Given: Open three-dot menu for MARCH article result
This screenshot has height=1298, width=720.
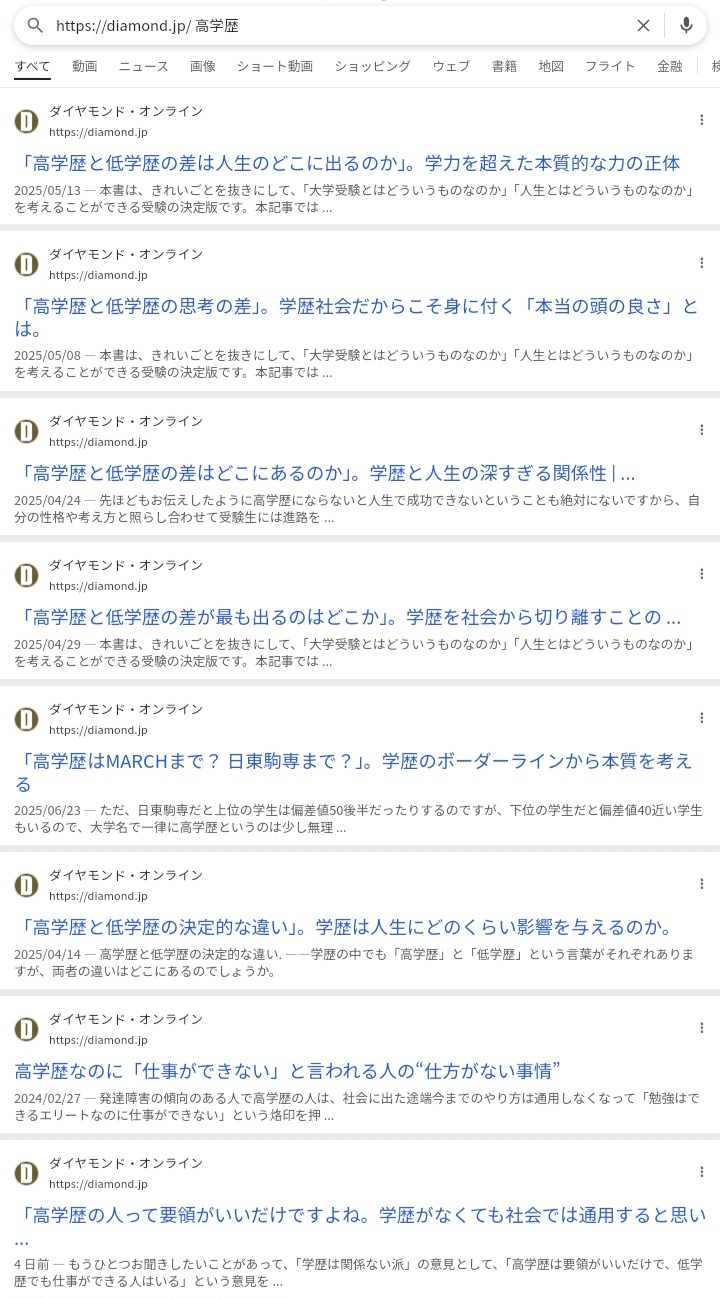Looking at the screenshot, I should (x=701, y=718).
